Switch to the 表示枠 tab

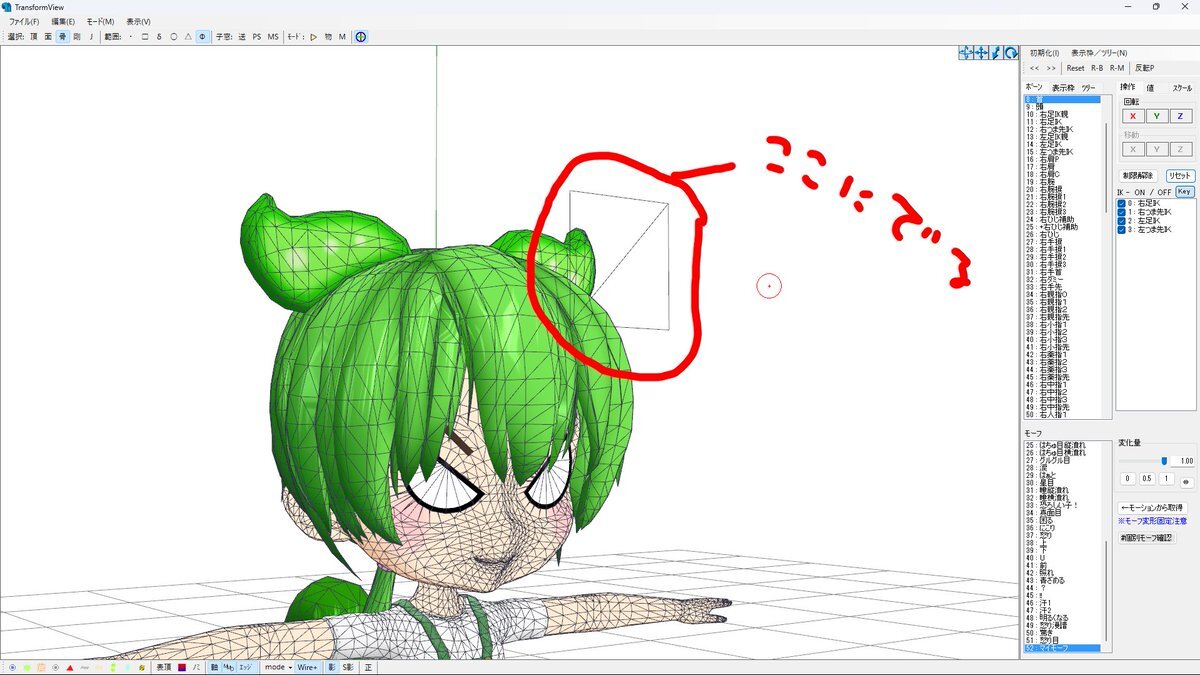[1063, 88]
